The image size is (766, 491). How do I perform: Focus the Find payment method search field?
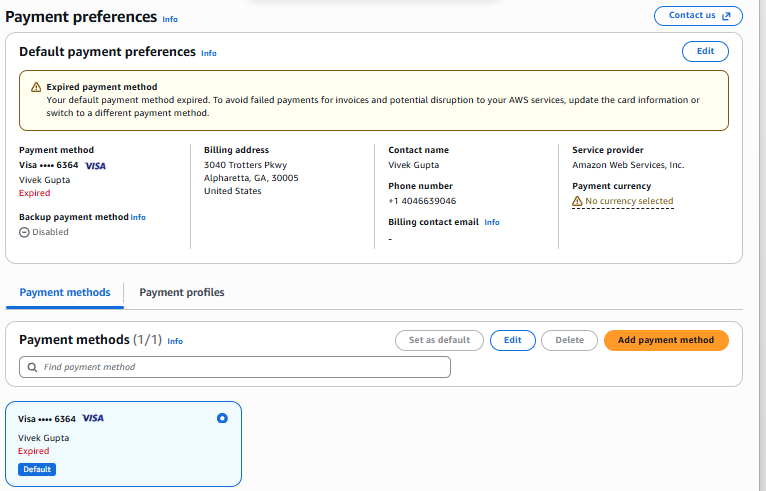tap(235, 367)
